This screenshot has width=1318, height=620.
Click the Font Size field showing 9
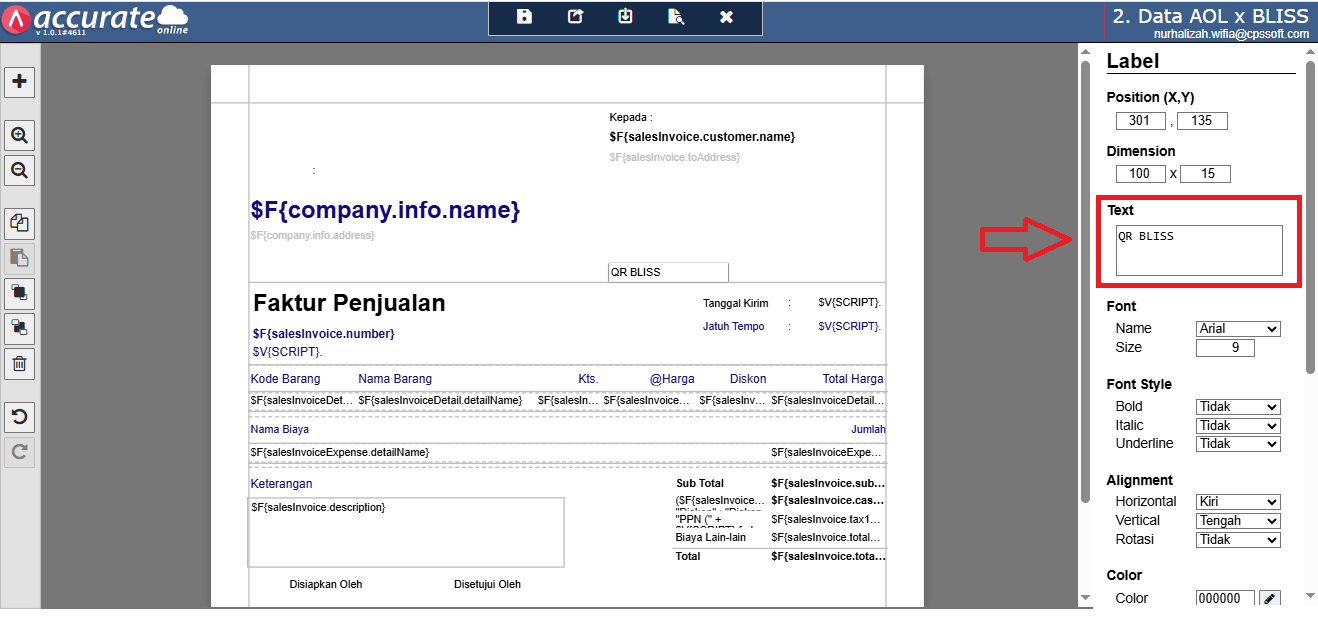click(x=1225, y=348)
